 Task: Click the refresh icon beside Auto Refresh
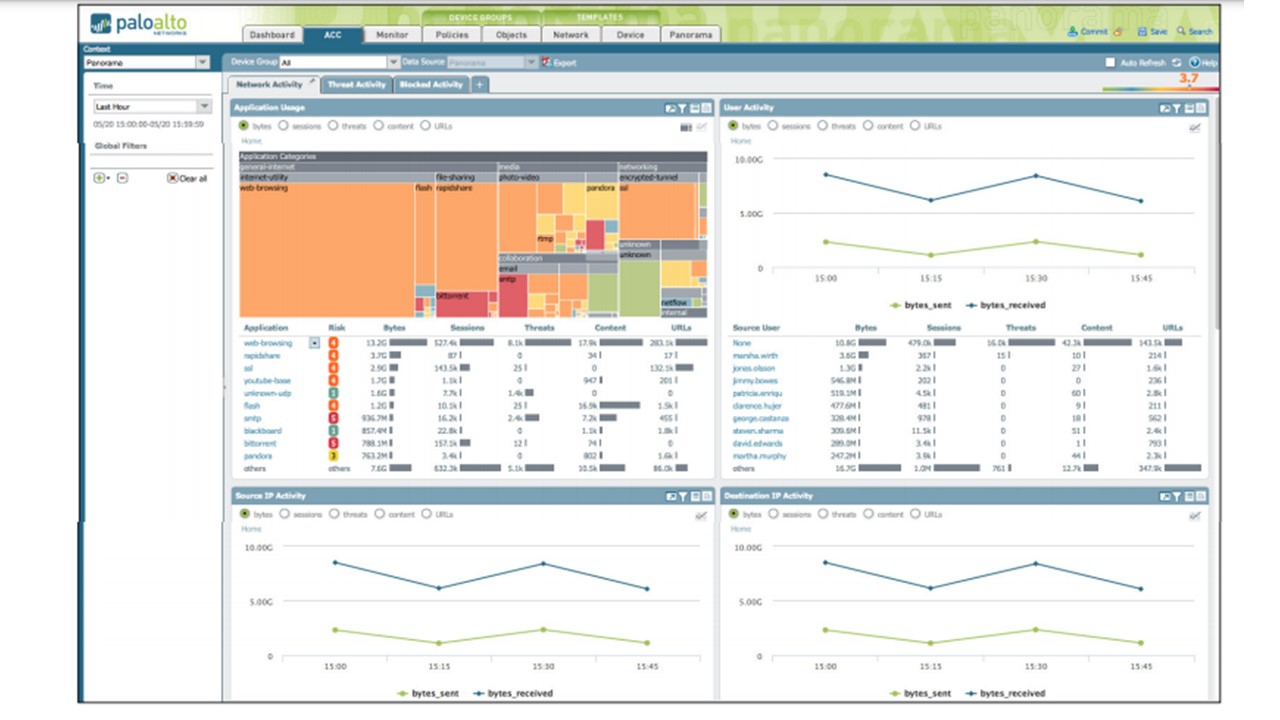click(x=1177, y=62)
